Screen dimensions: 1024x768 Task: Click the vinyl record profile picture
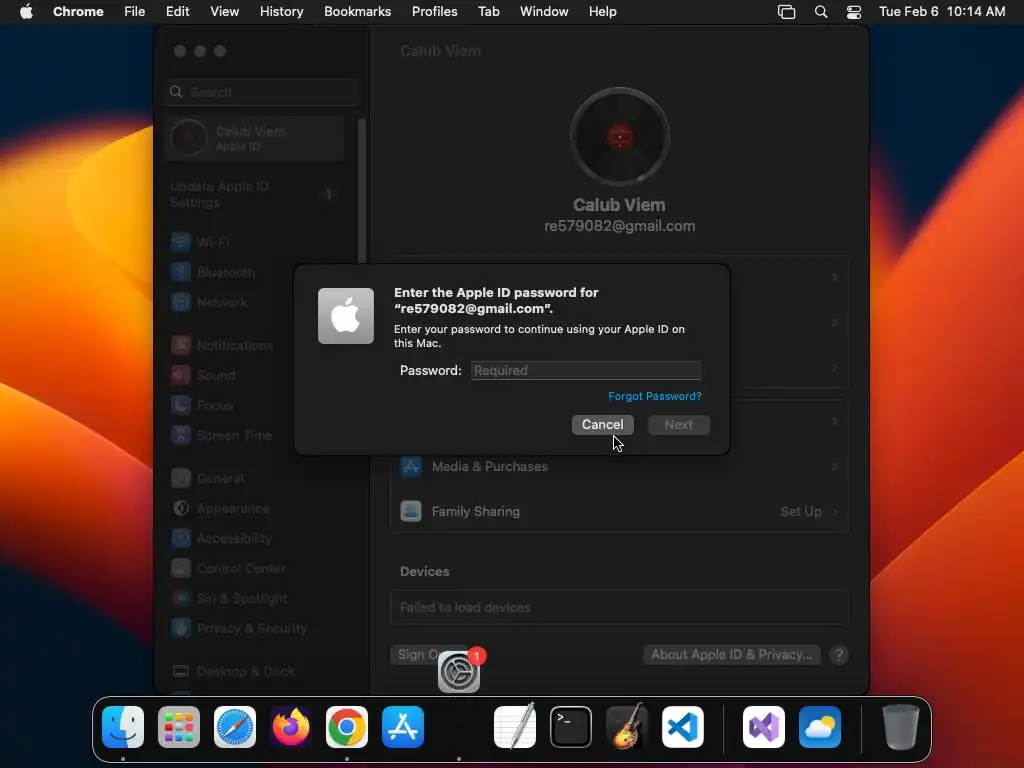click(620, 137)
